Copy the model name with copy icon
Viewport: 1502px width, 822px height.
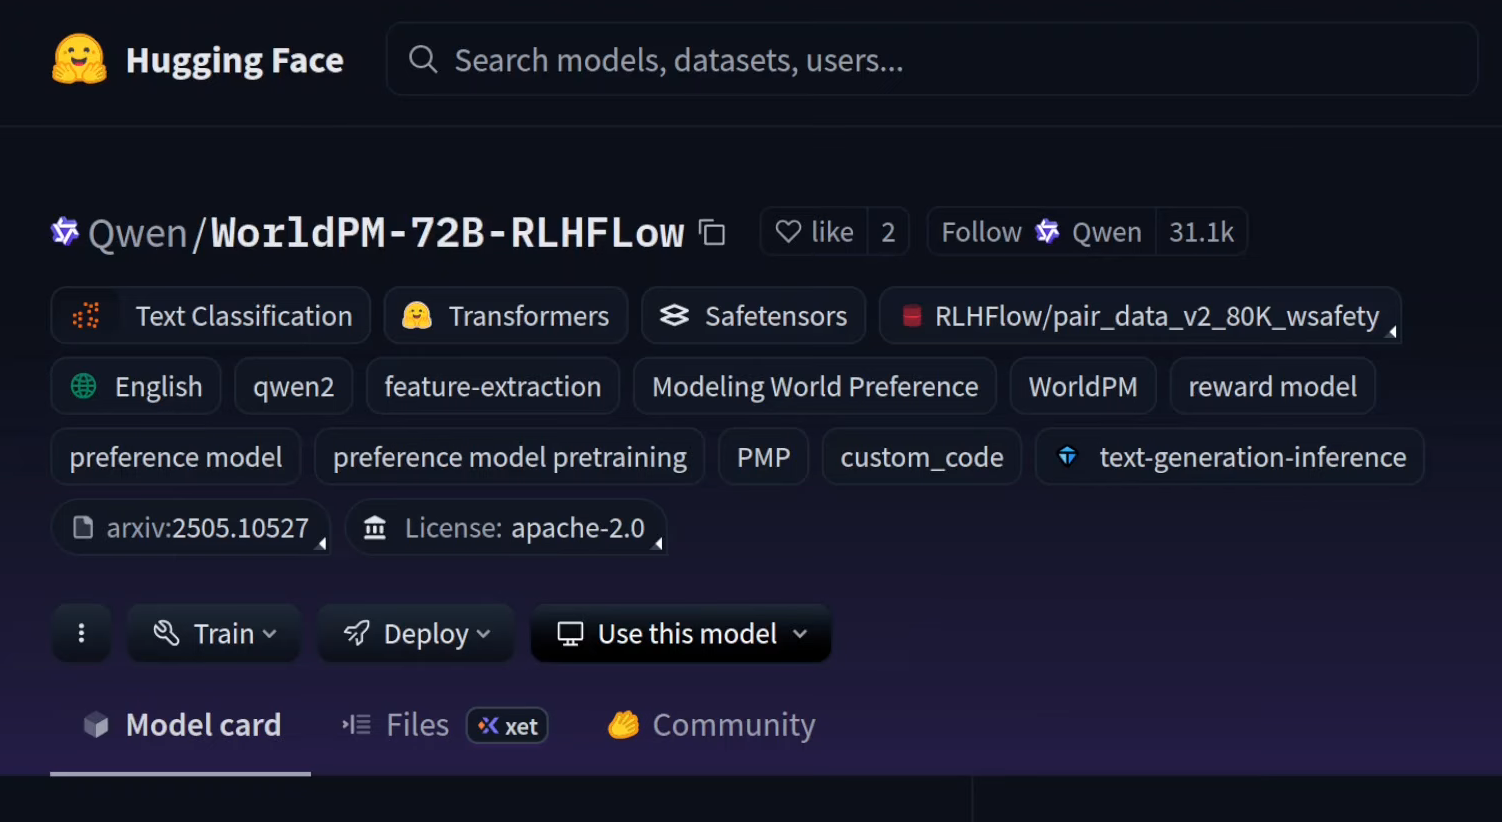712,232
